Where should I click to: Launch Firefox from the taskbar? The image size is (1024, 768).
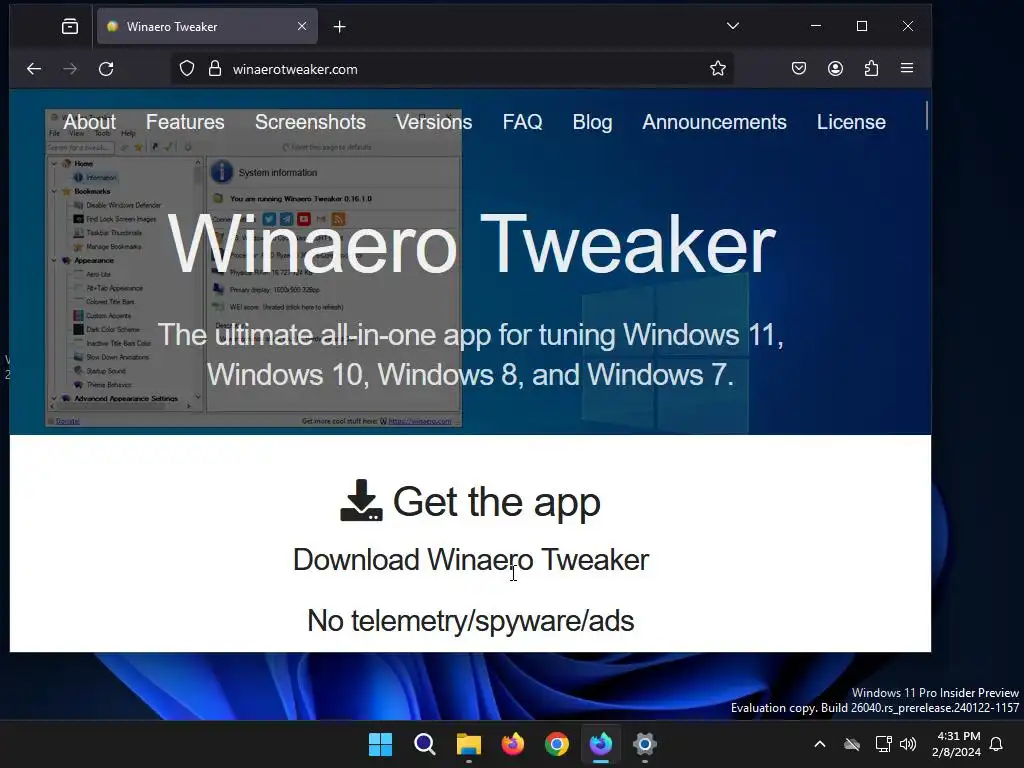tap(513, 744)
